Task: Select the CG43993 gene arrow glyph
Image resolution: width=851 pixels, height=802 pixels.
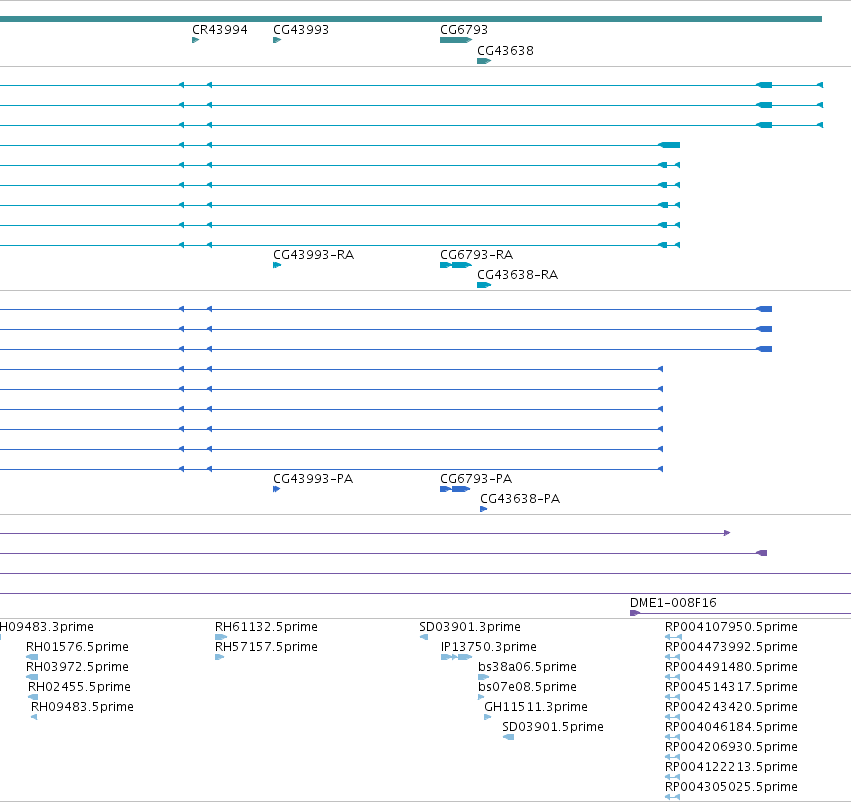Action: tap(277, 40)
